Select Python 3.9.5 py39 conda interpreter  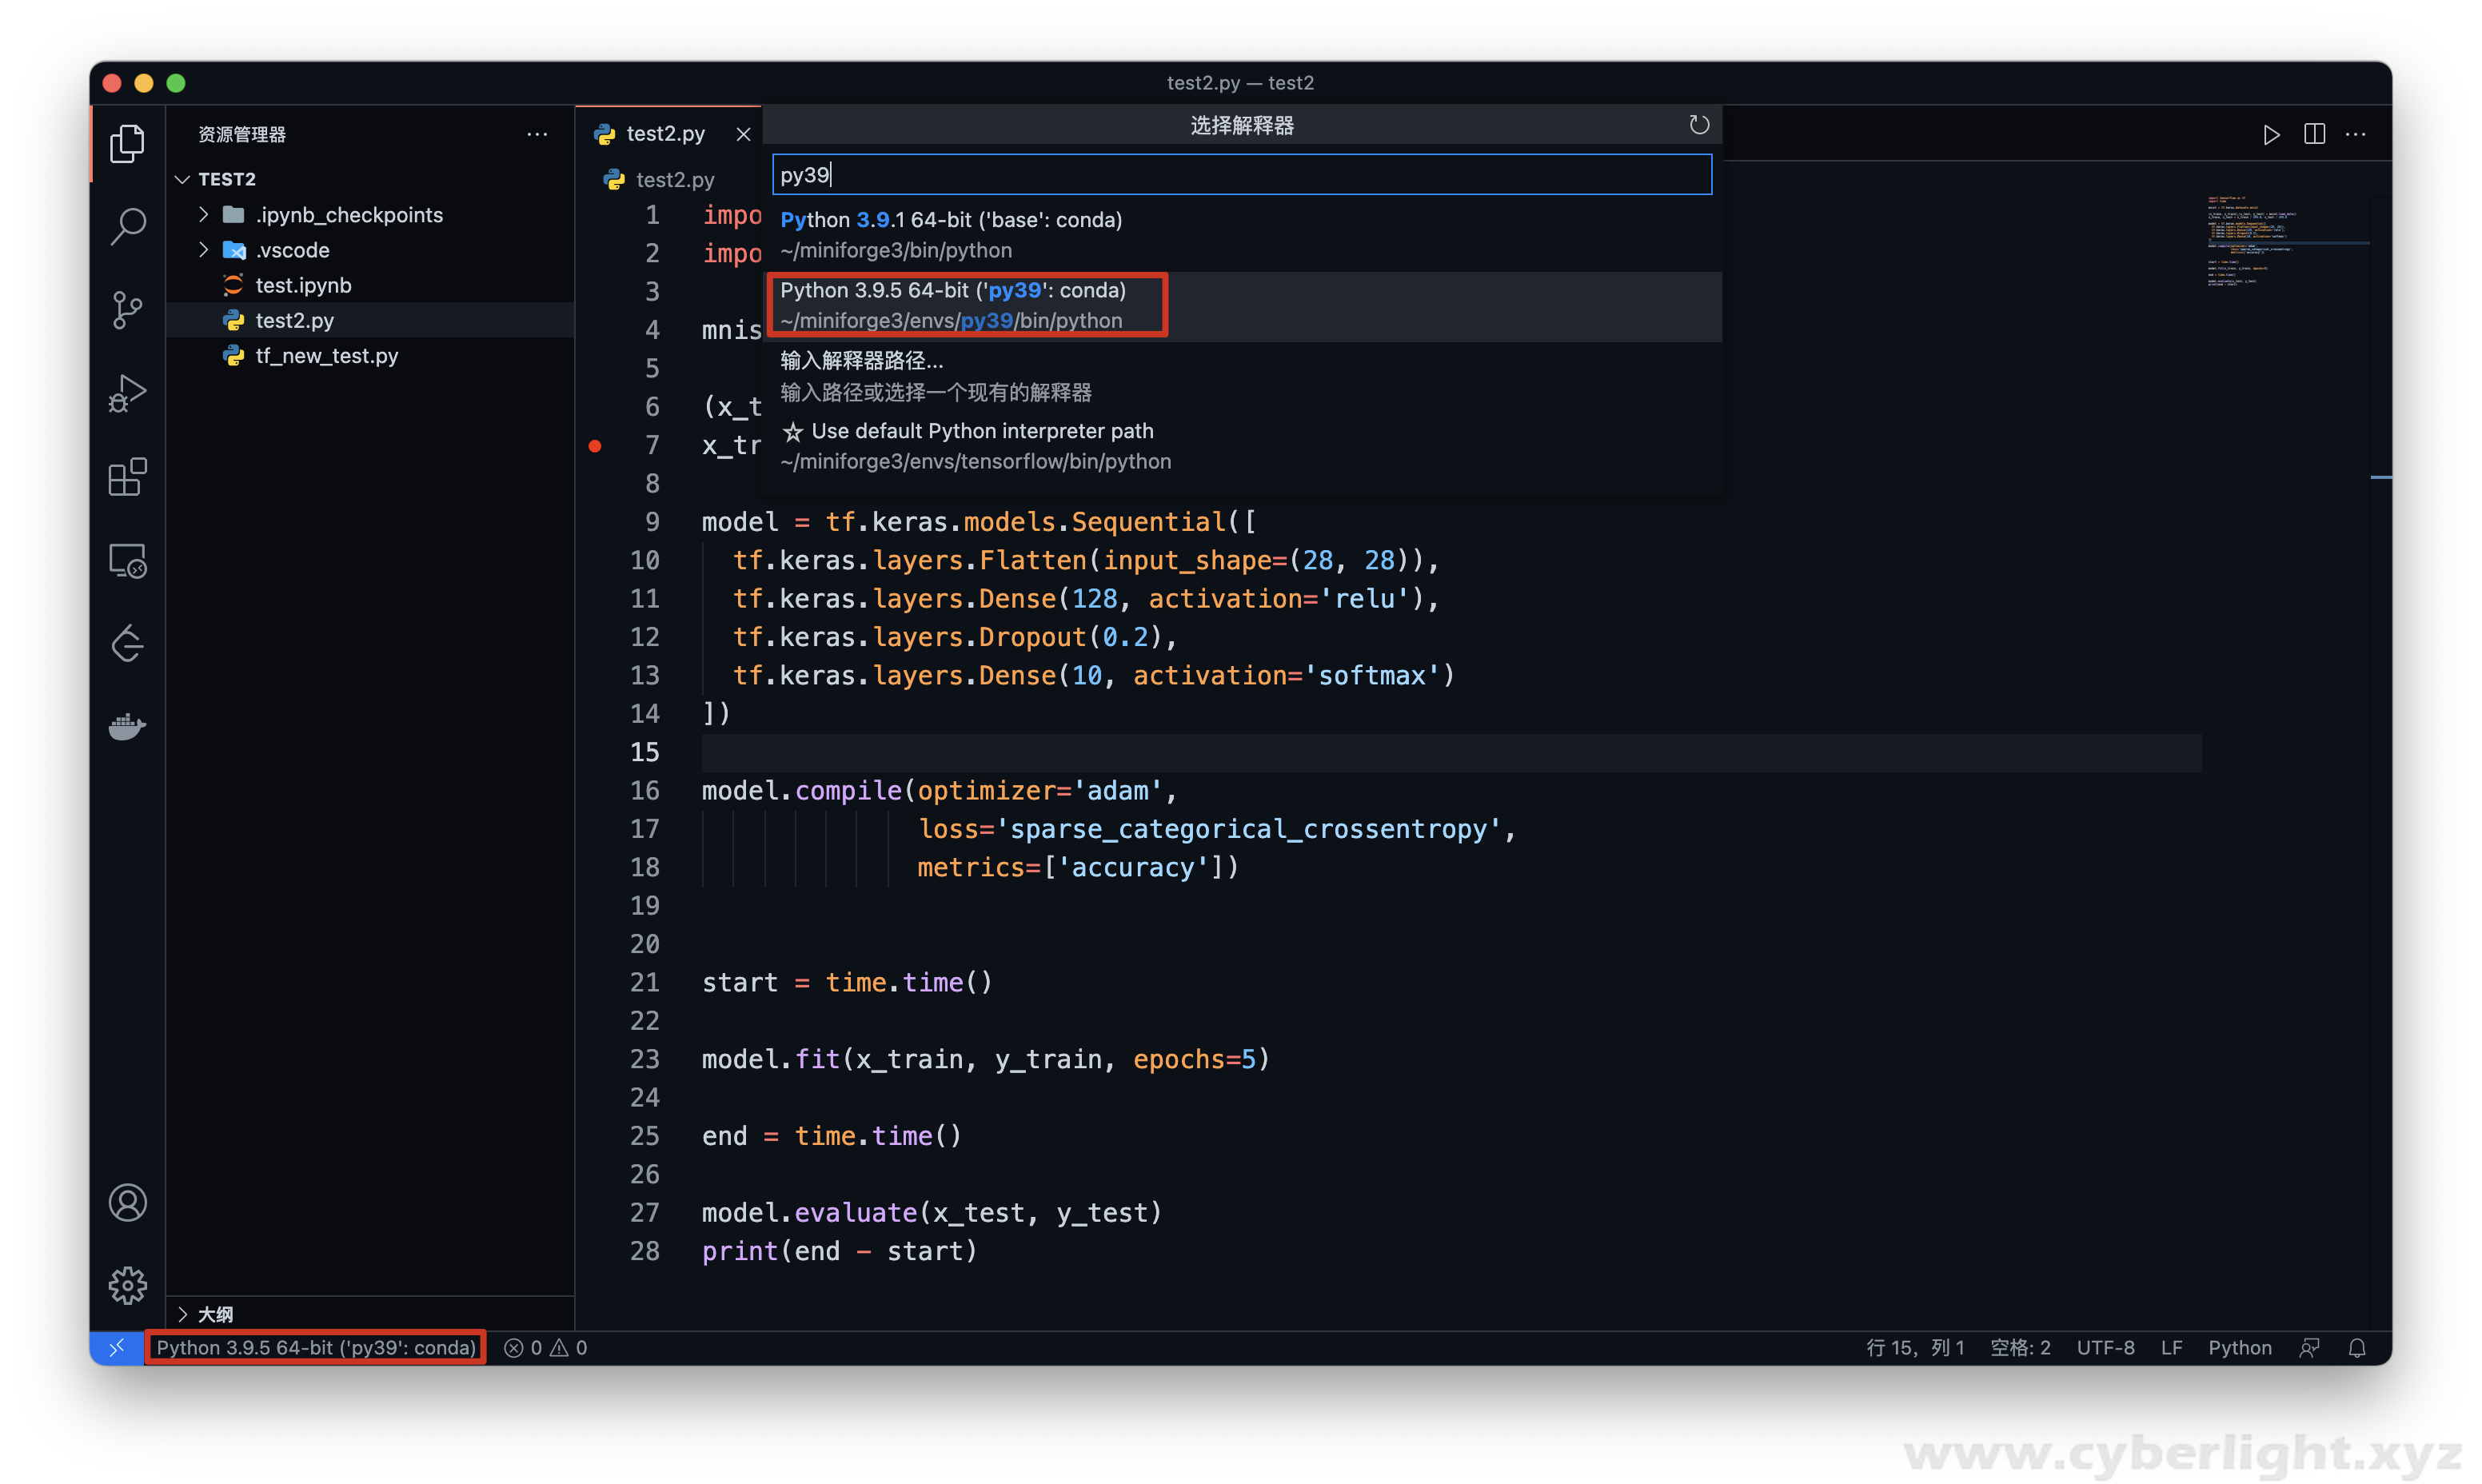pyautogui.click(x=1242, y=305)
